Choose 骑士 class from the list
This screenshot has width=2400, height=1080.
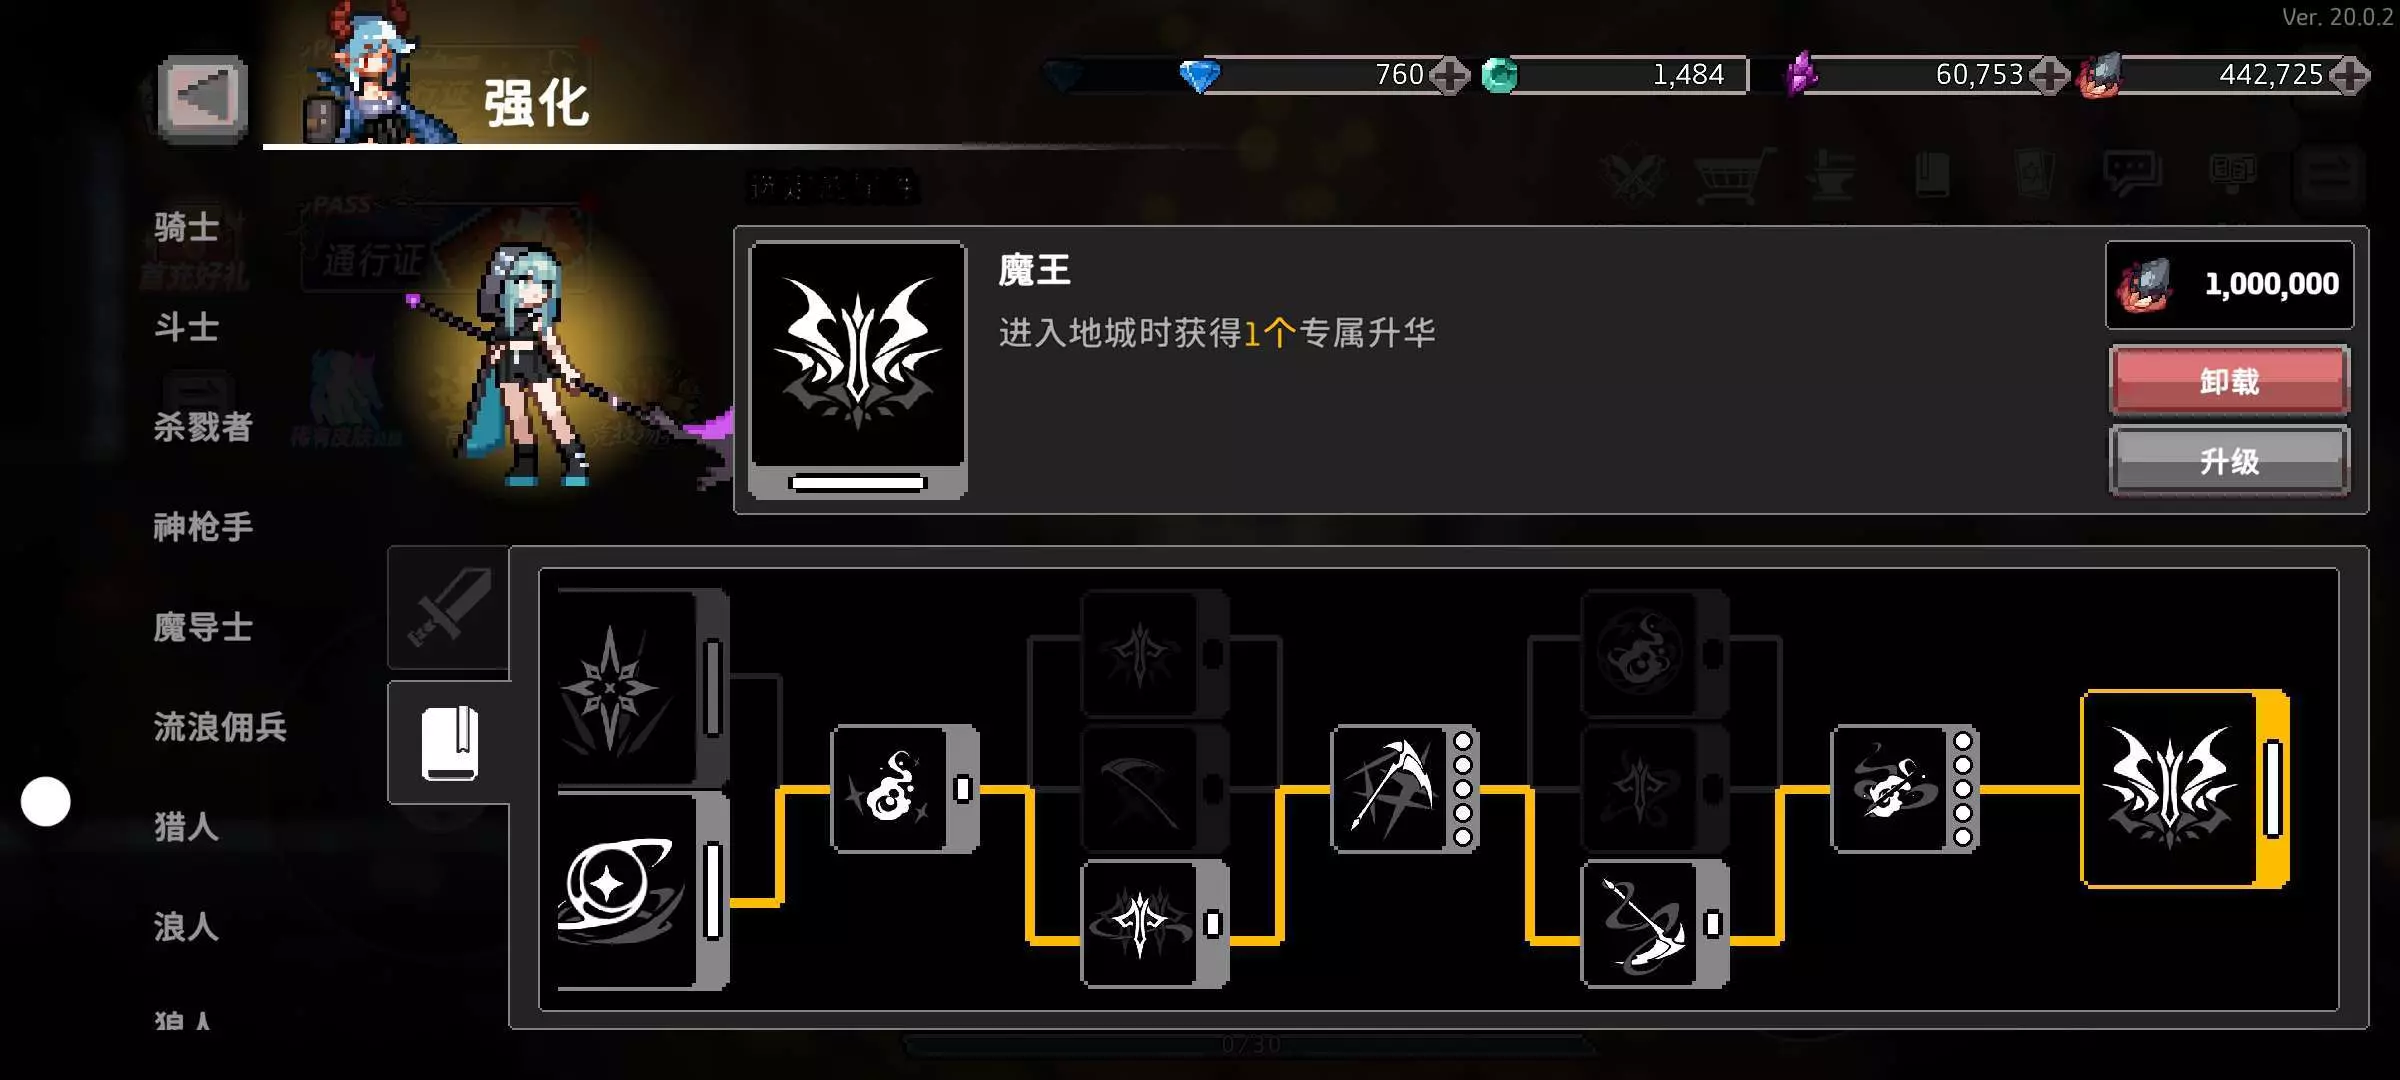[187, 227]
